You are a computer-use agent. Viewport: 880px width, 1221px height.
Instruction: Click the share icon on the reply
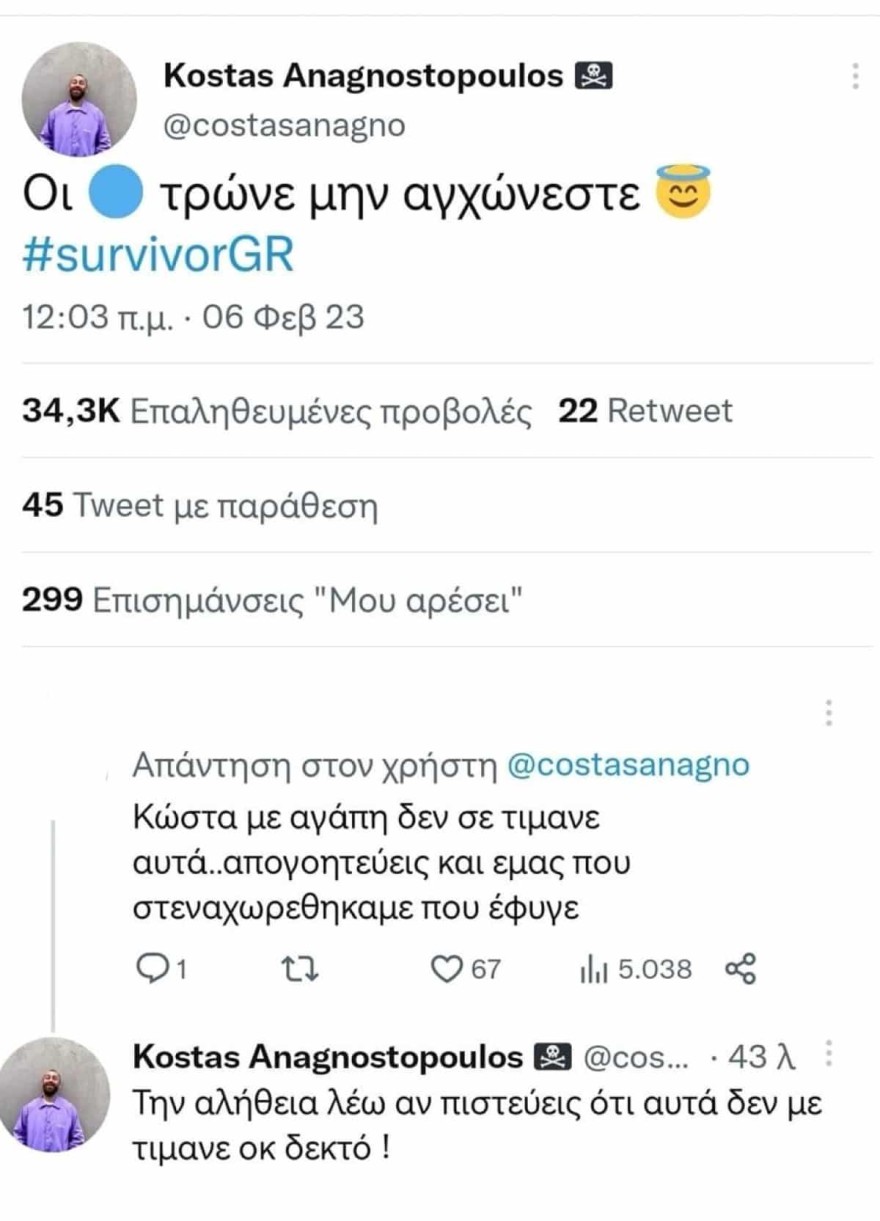coord(740,968)
